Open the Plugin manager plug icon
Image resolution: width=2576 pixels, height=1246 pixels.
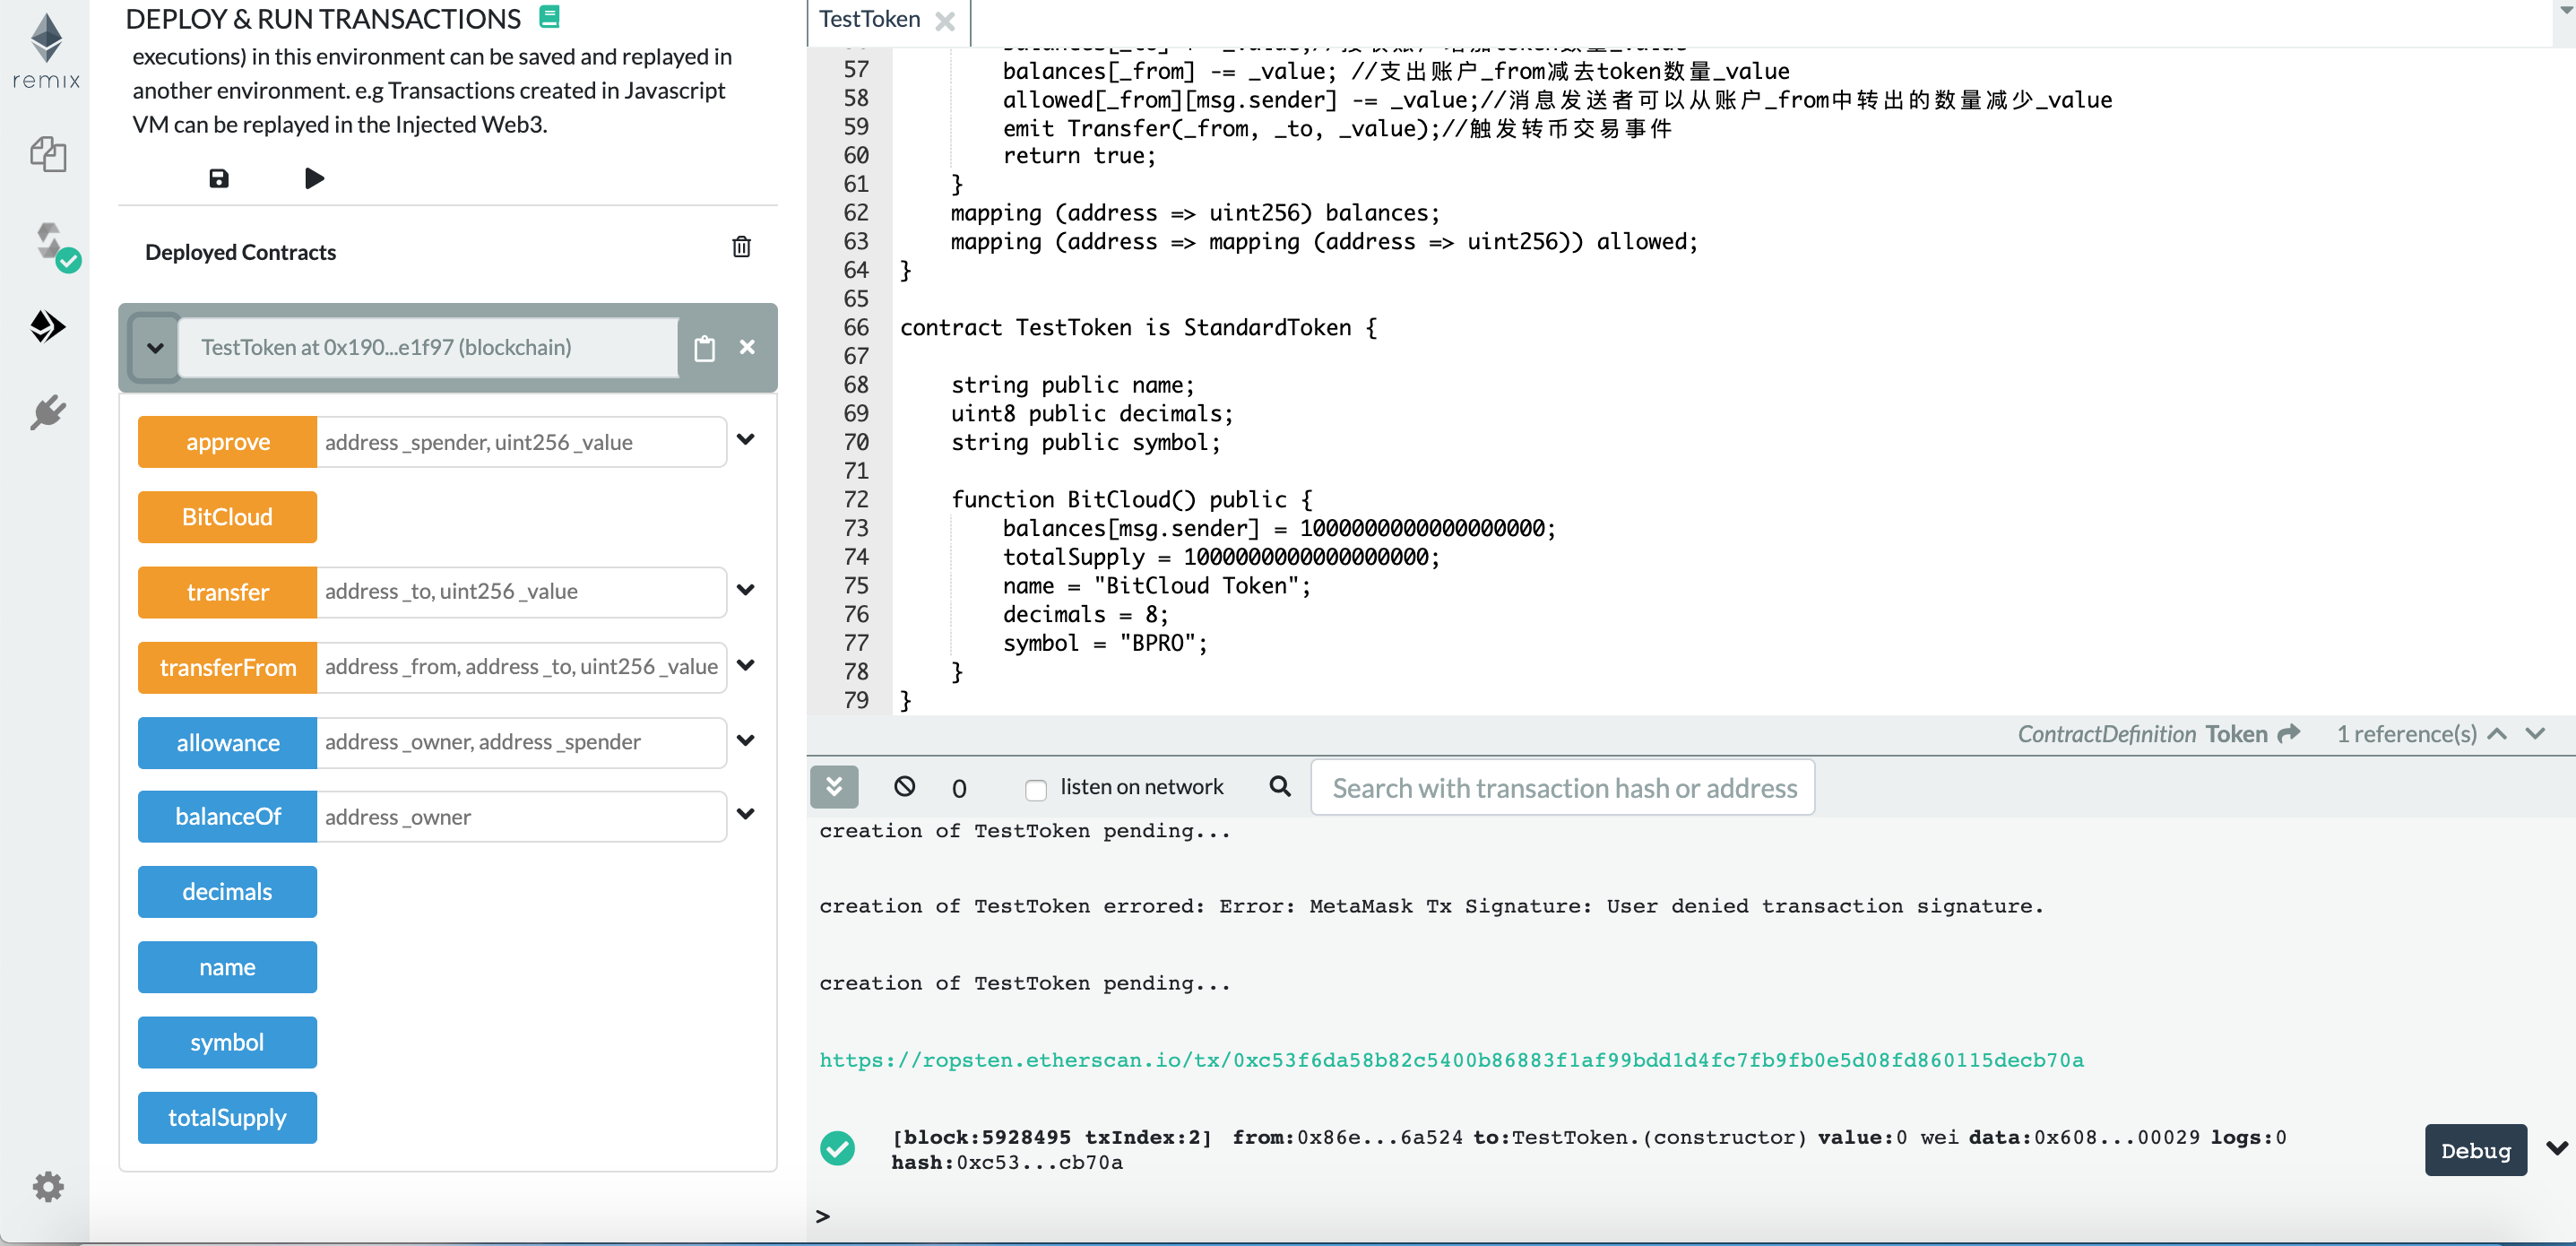[47, 412]
